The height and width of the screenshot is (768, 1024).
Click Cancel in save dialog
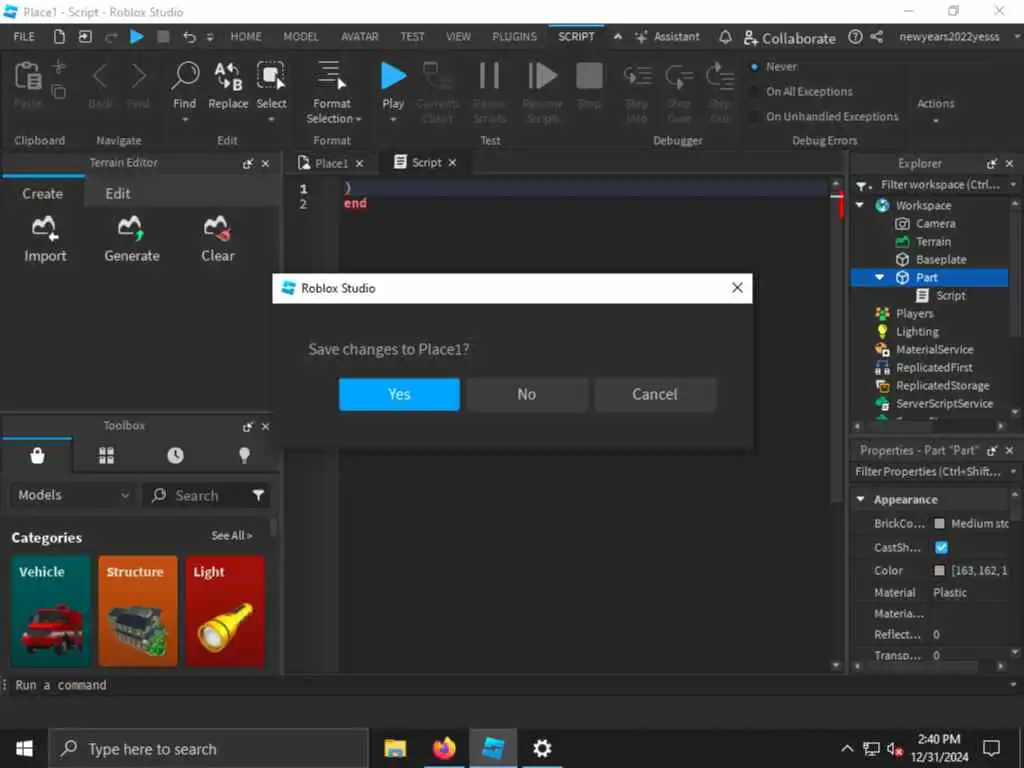pyautogui.click(x=654, y=394)
